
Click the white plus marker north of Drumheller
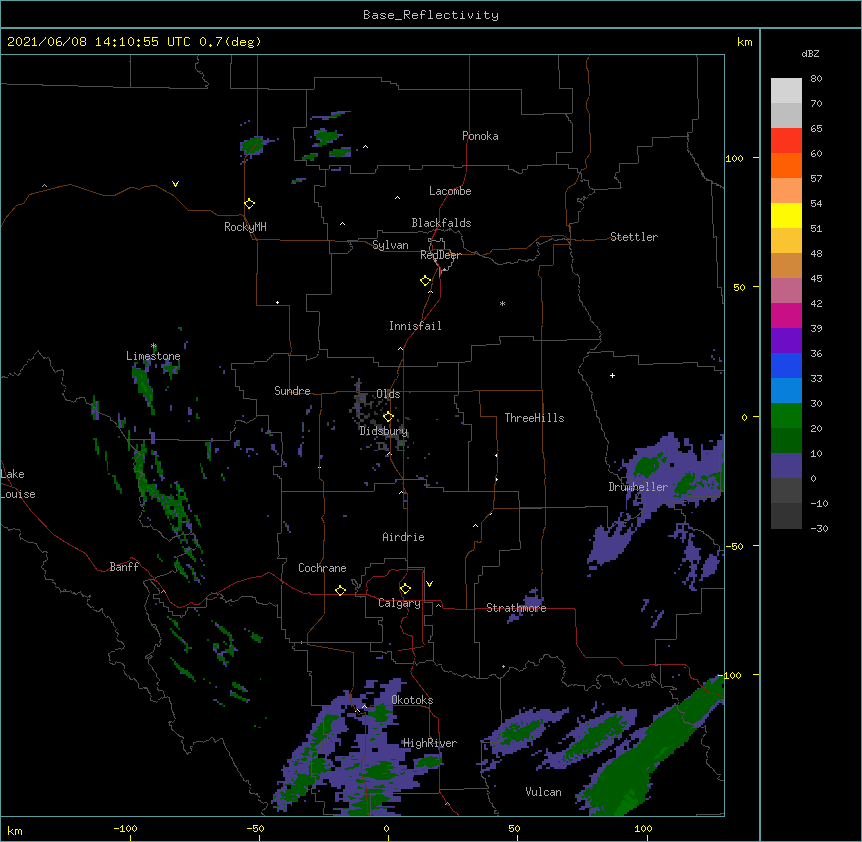tap(612, 375)
